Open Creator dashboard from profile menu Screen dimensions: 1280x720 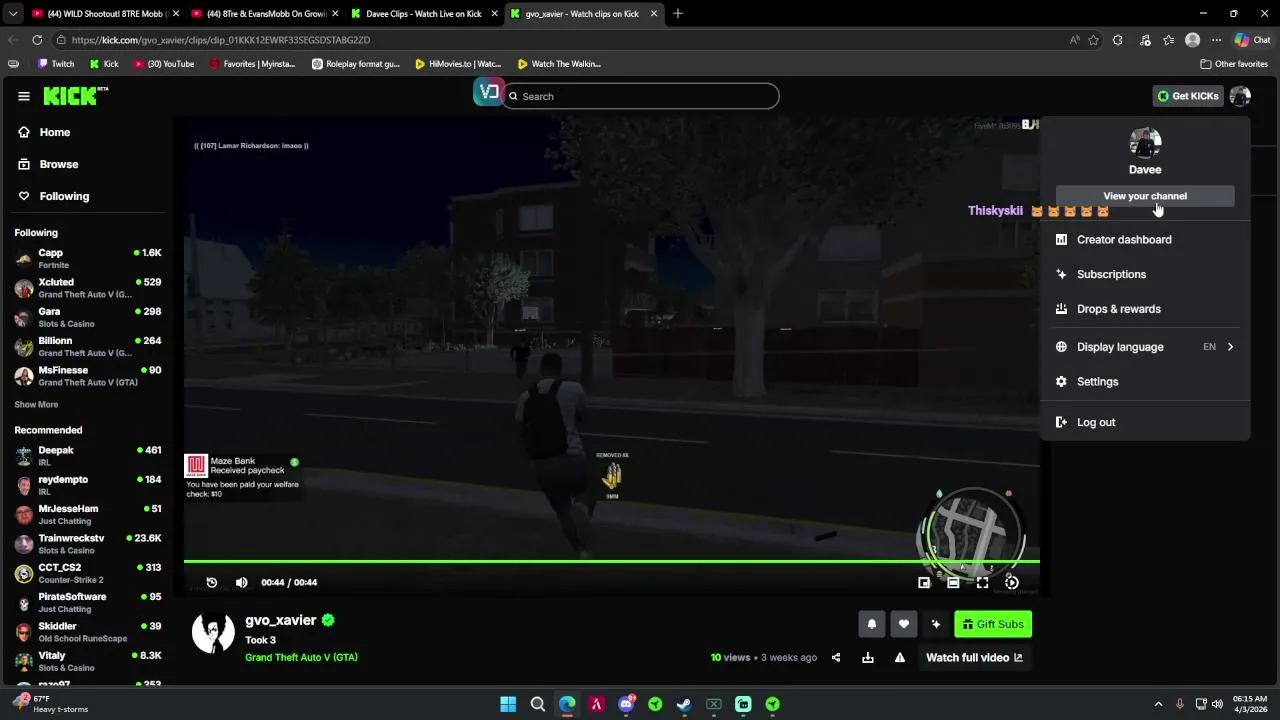(1145, 240)
